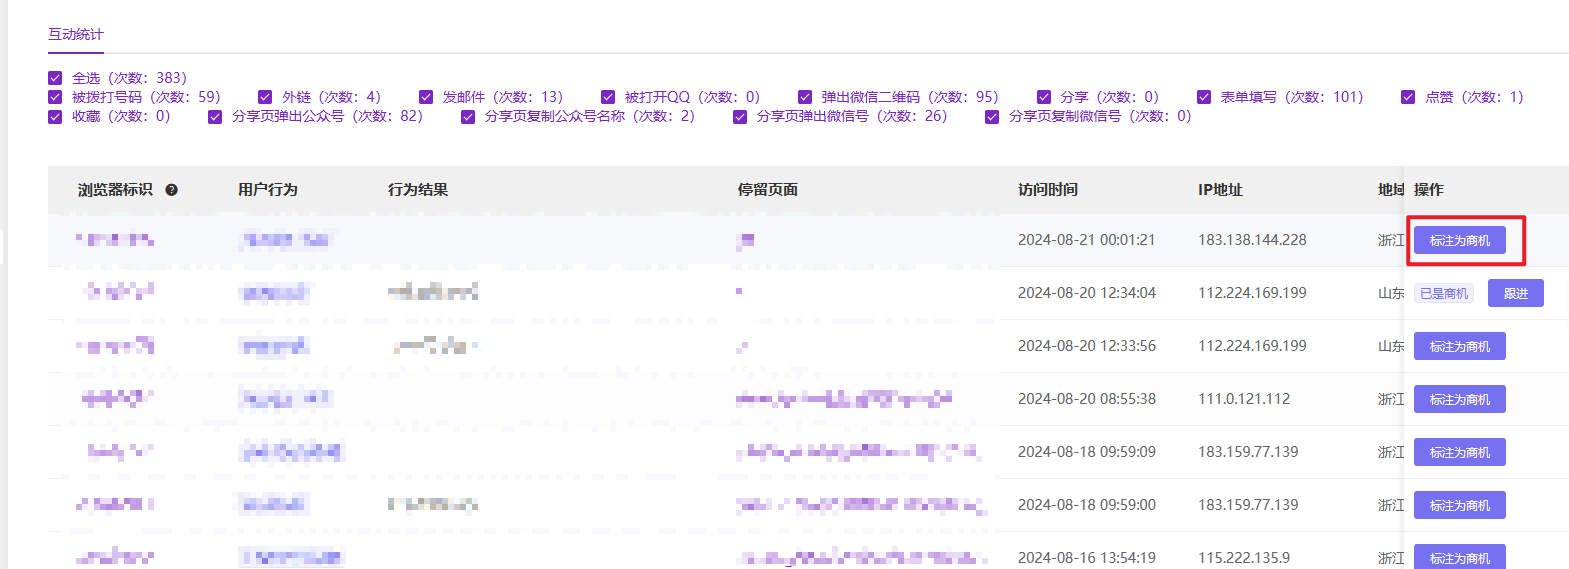Toggle 分享页弹出公众号 checkbox
The image size is (1569, 569).
pos(215,116)
